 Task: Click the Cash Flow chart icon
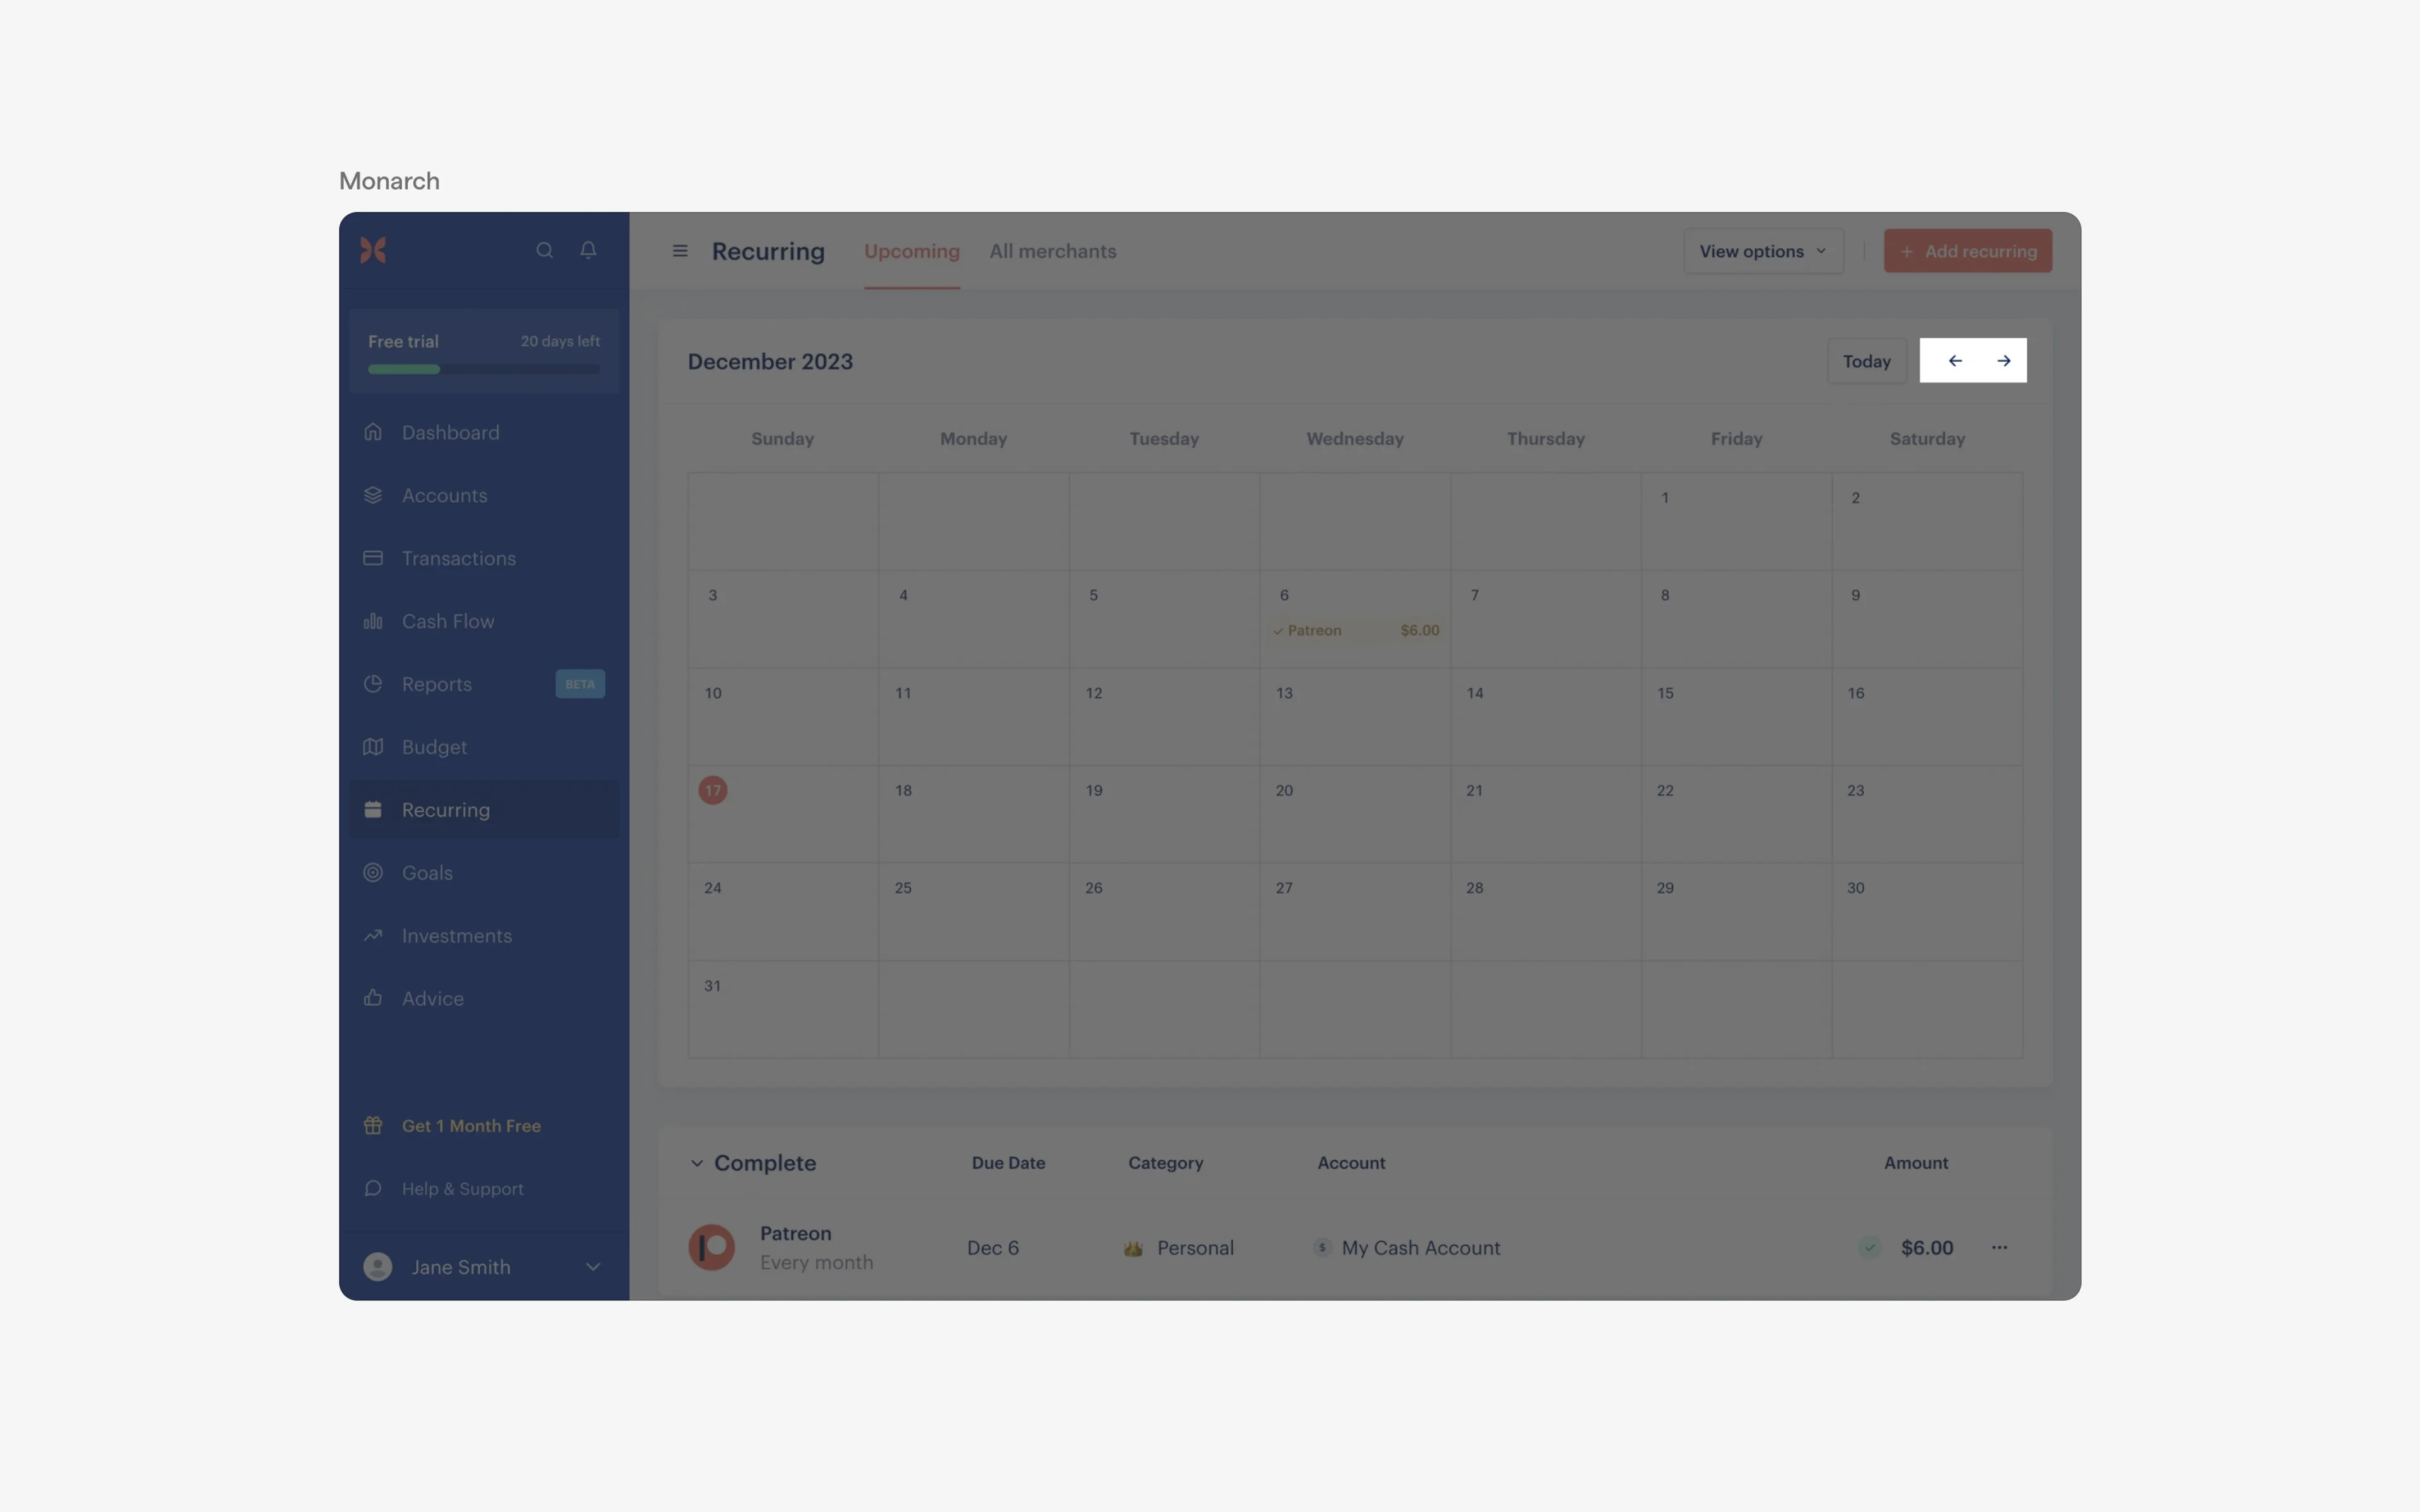[373, 620]
